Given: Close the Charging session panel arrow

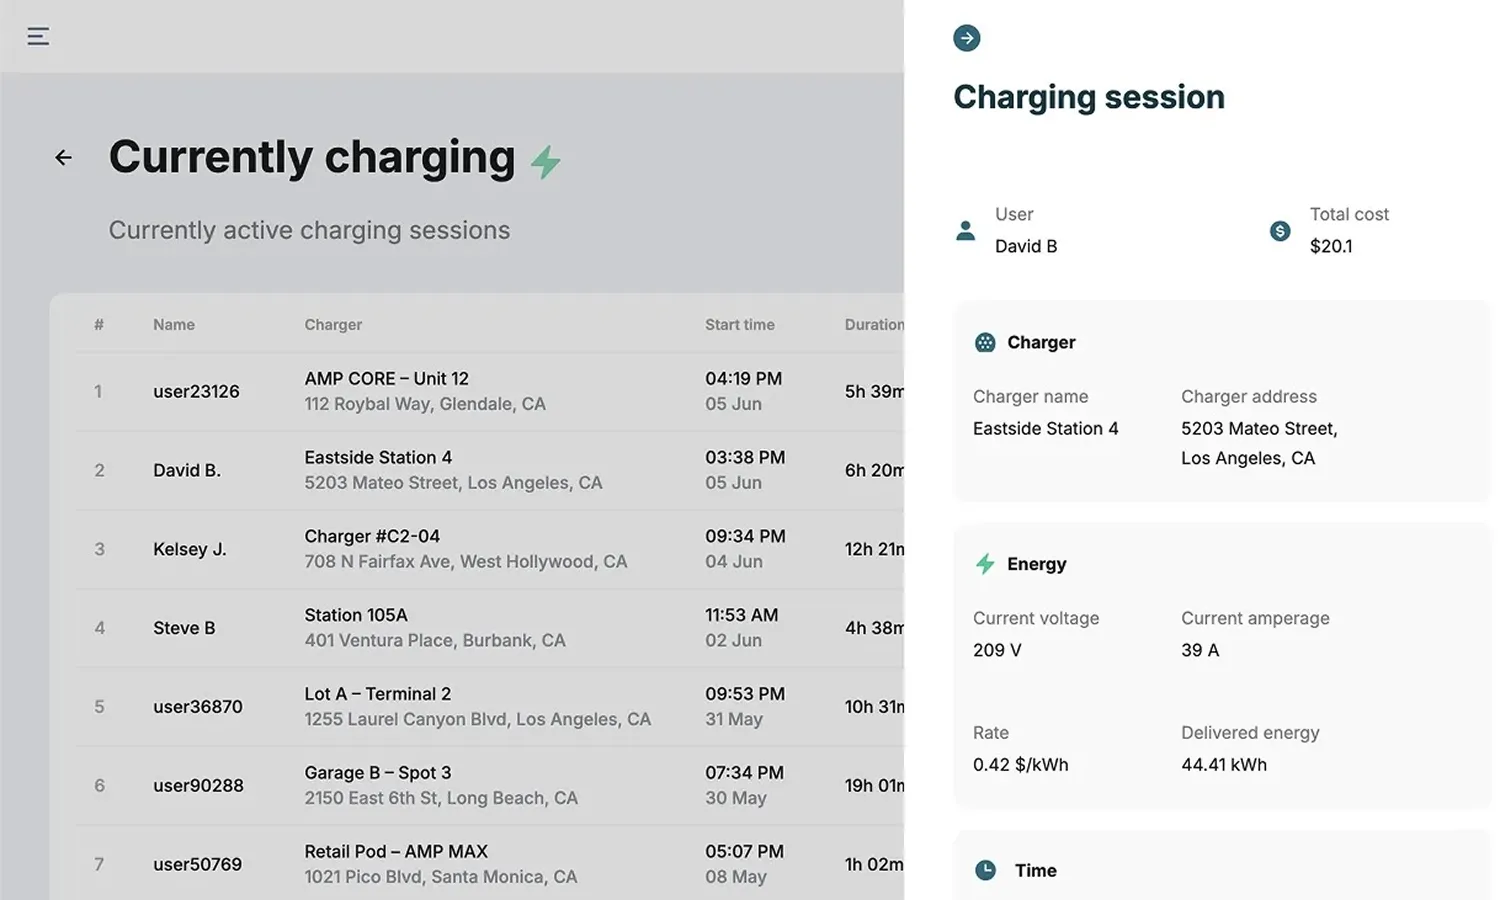Looking at the screenshot, I should 966,38.
